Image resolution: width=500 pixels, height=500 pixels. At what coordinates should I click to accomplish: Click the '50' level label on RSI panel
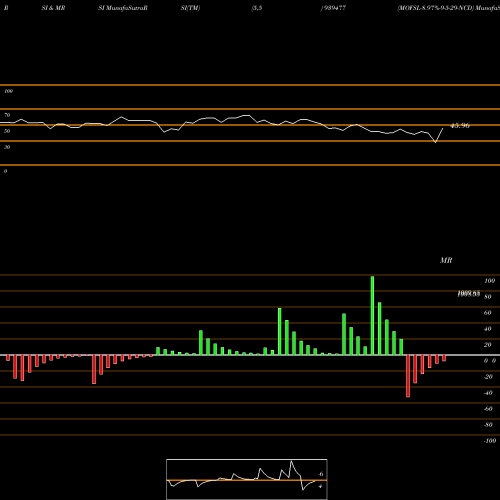click(x=7, y=131)
